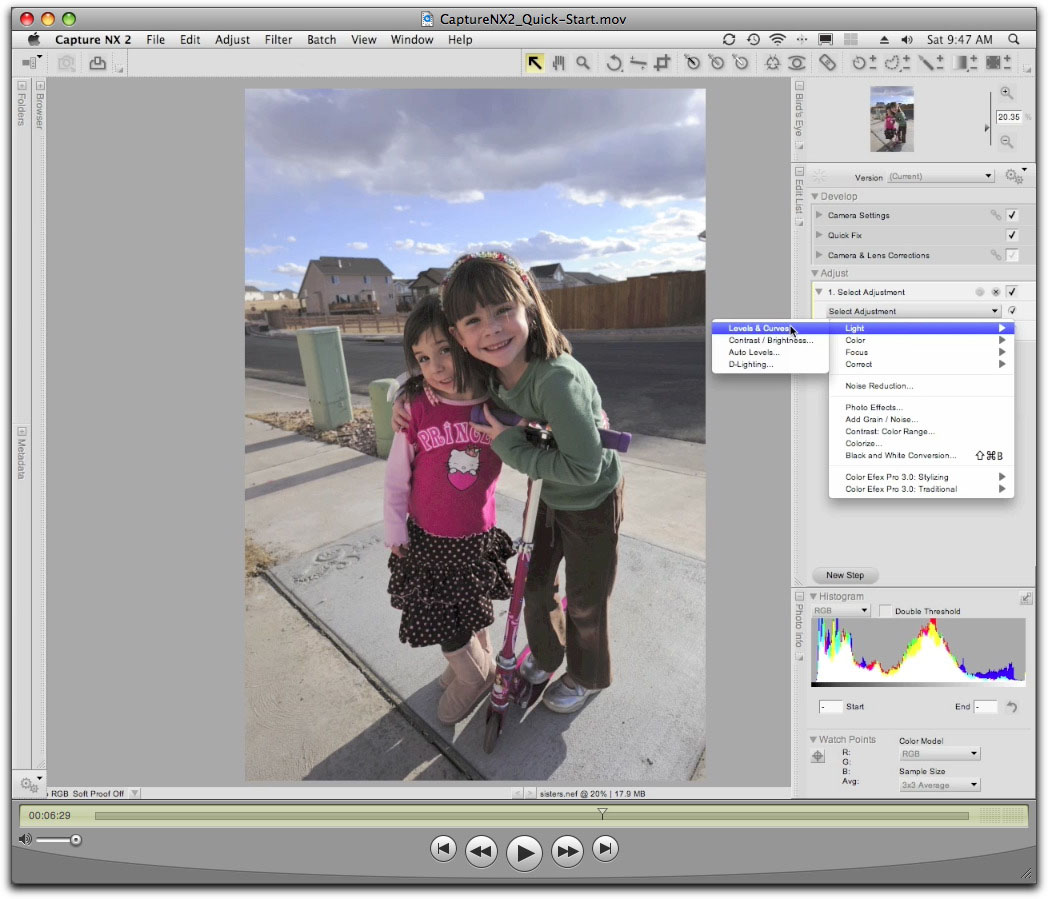
Task: Choose Levels & Curves from the submenu
Action: pyautogui.click(x=760, y=328)
